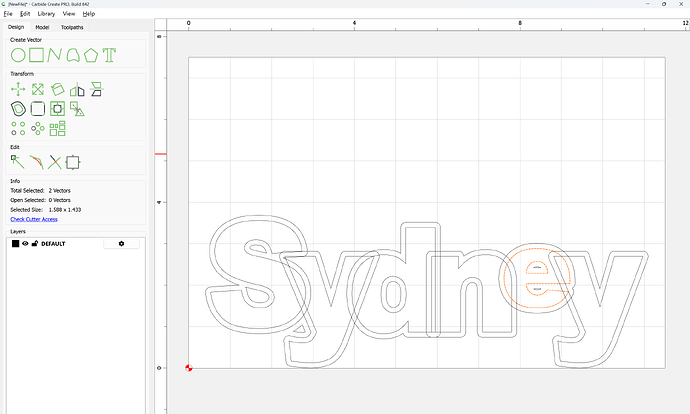Image resolution: width=690 pixels, height=414 pixels.
Task: Switch to the Toolpaths tab
Action: [73, 27]
